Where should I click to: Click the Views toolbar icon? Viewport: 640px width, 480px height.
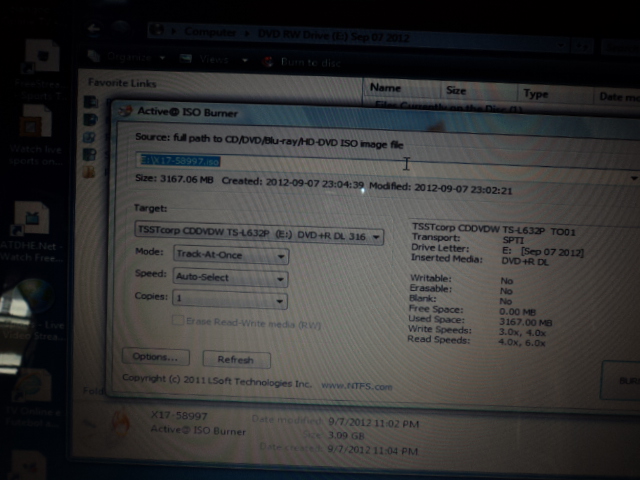coord(186,59)
